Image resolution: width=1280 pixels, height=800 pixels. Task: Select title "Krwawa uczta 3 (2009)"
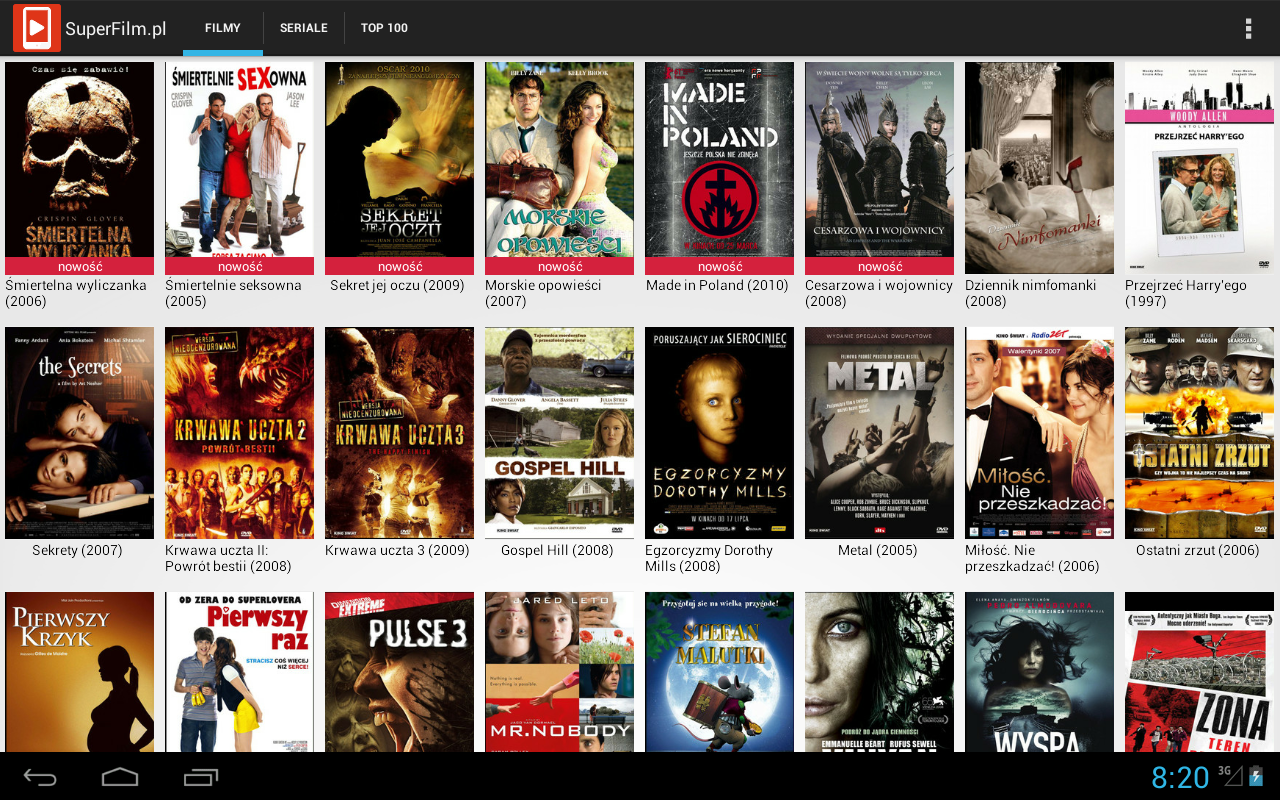point(397,550)
